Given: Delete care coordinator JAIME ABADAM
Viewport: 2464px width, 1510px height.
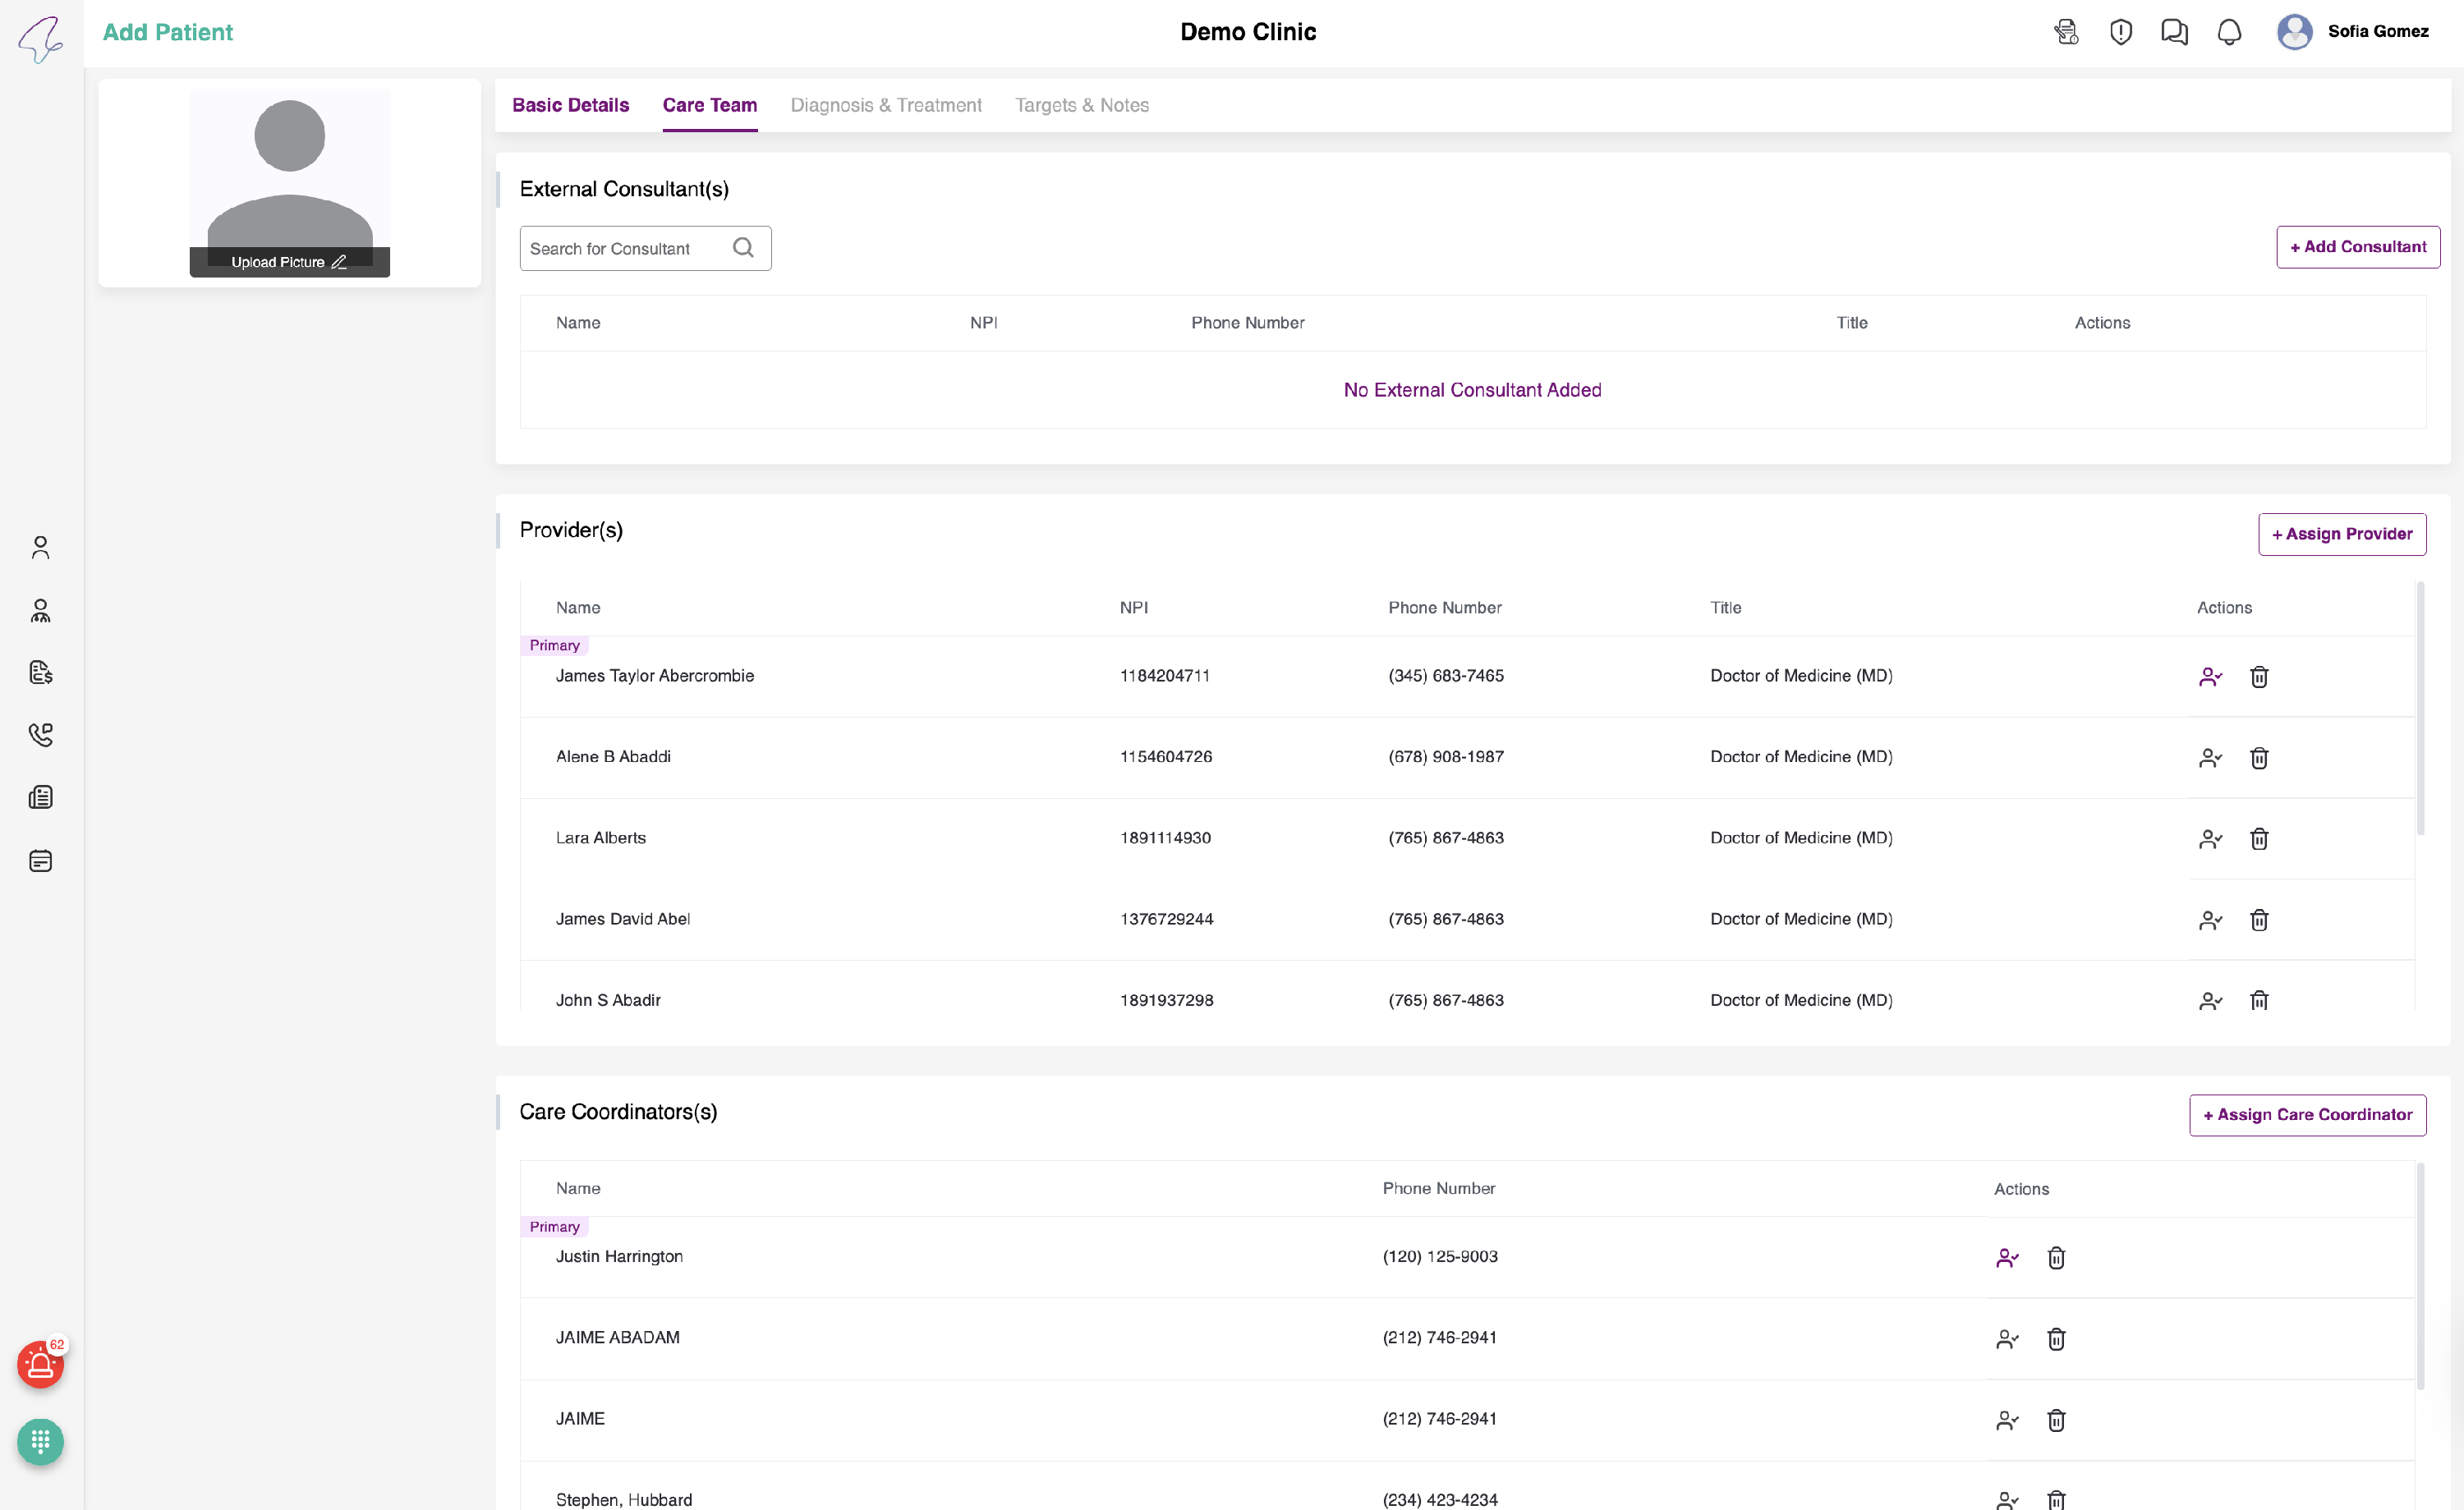Looking at the screenshot, I should (2056, 1339).
